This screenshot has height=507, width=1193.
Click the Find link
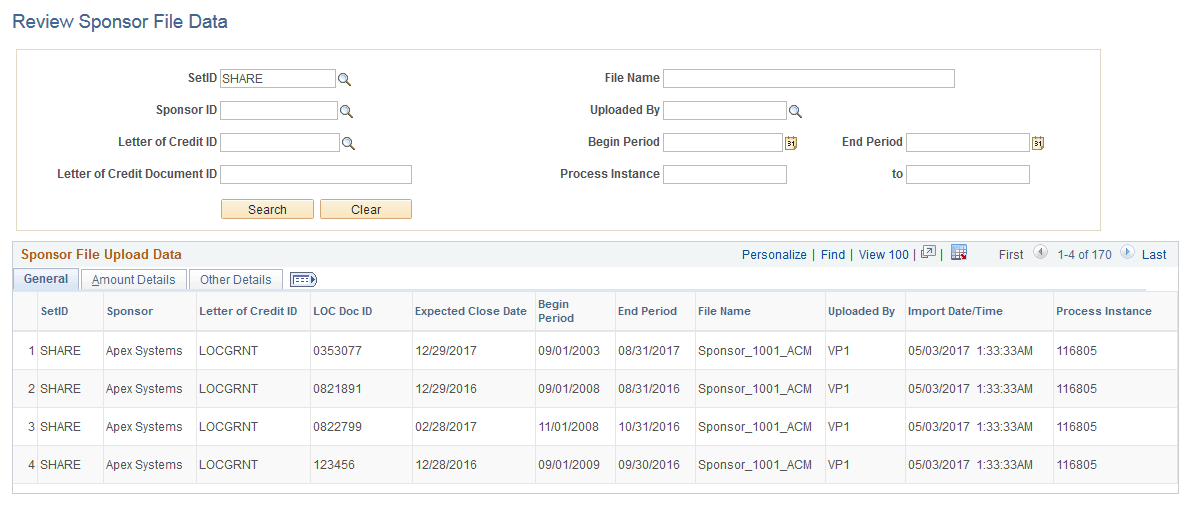click(832, 255)
